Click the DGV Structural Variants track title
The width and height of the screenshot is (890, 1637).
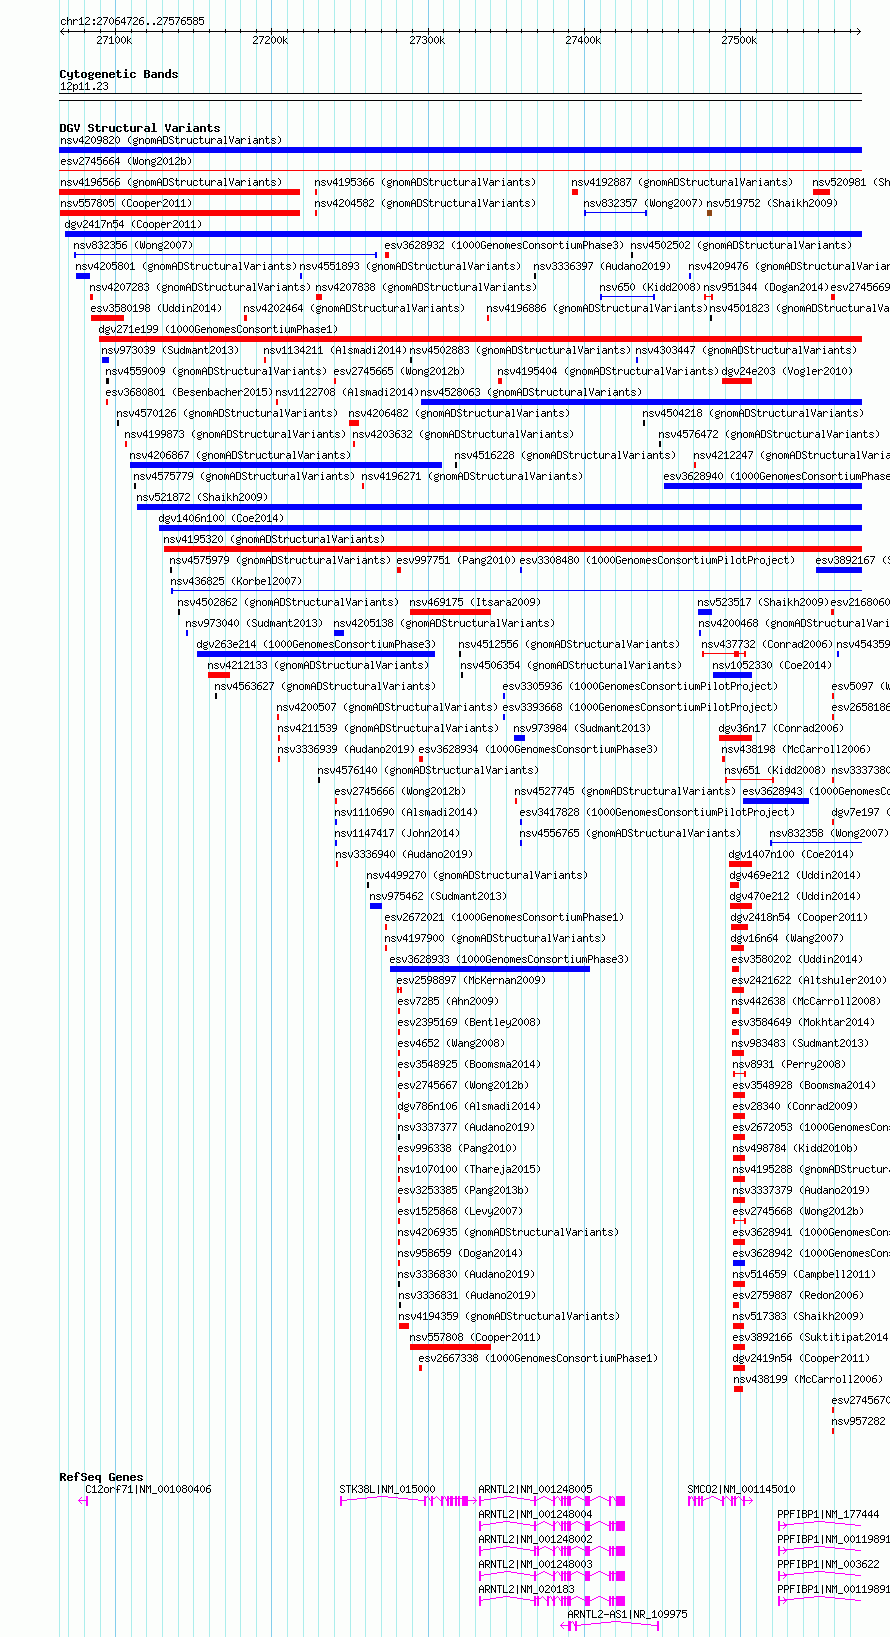pyautogui.click(x=140, y=128)
